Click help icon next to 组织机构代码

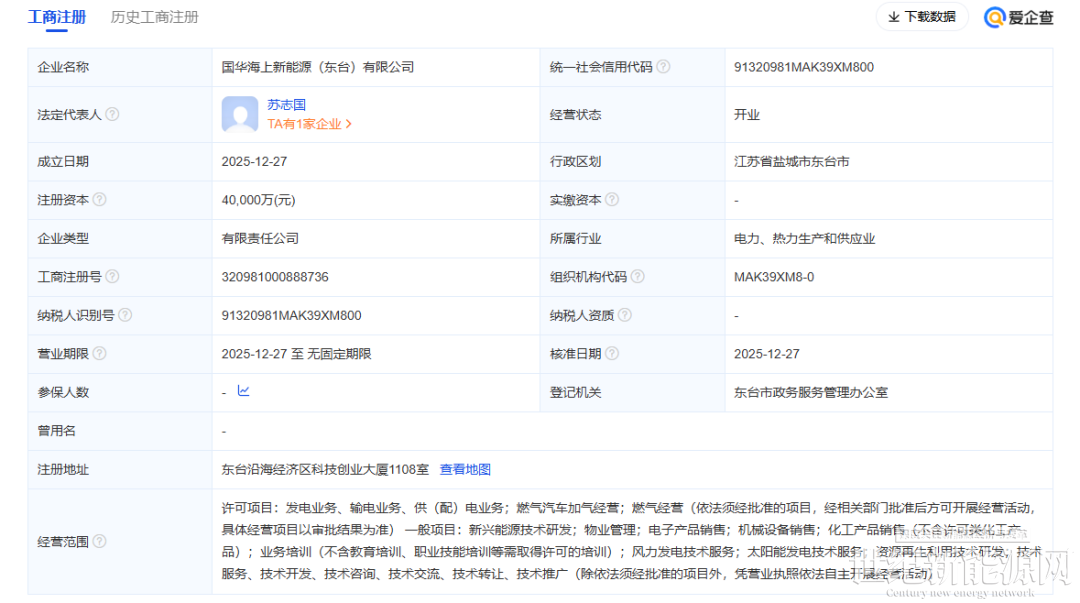(637, 277)
